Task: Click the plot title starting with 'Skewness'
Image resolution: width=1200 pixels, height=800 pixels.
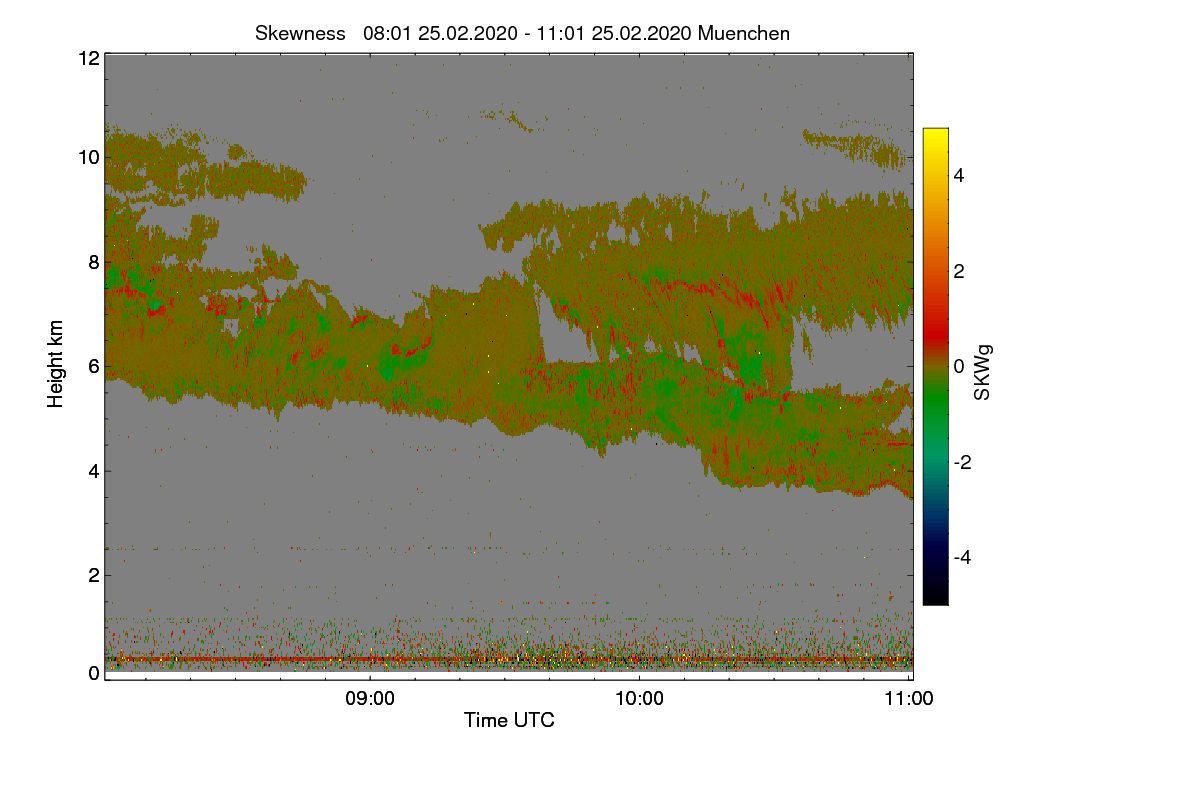Action: (x=522, y=33)
